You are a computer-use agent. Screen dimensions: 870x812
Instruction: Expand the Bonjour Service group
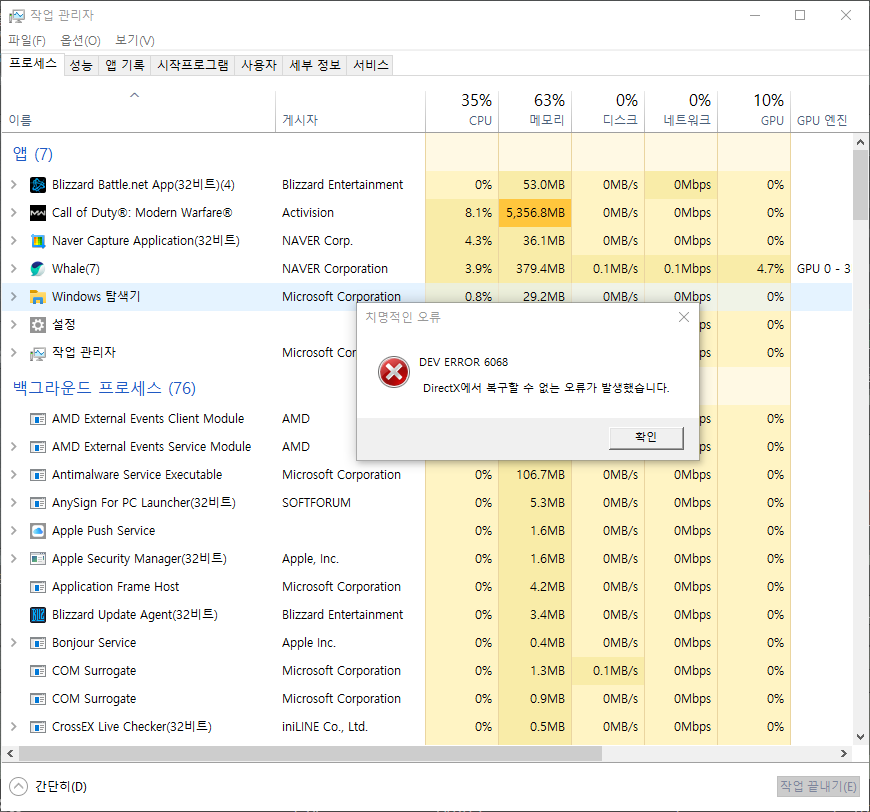tap(14, 643)
